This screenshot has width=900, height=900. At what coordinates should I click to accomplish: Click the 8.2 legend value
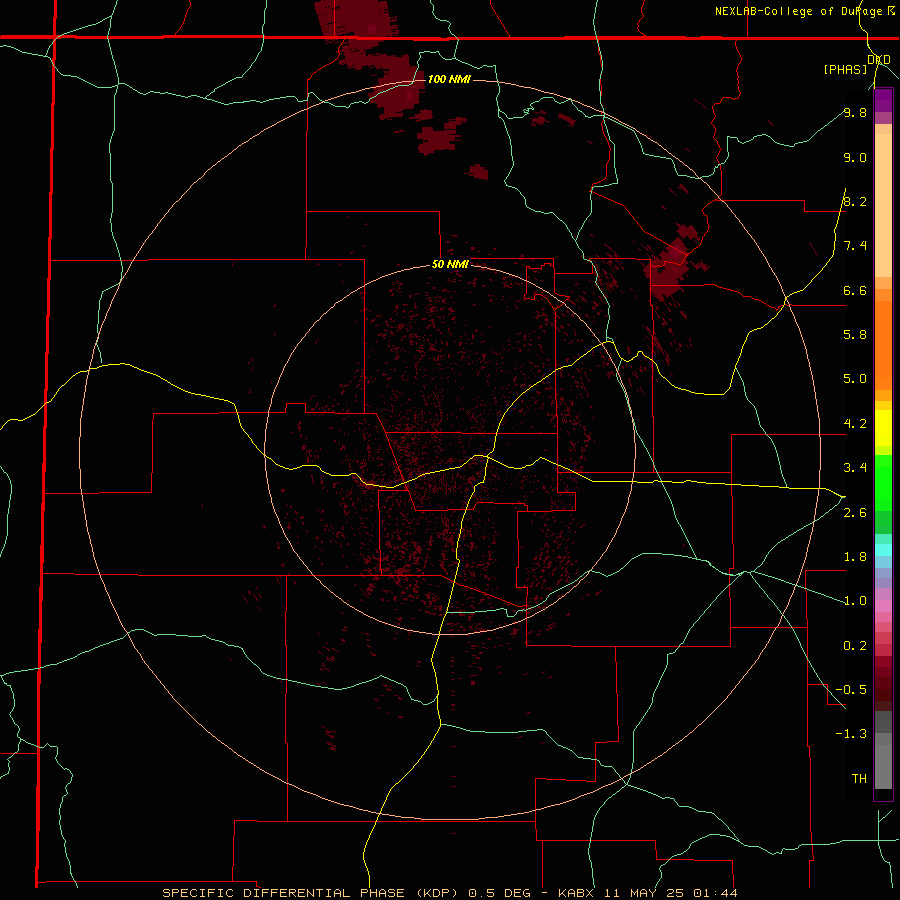pyautogui.click(x=855, y=202)
